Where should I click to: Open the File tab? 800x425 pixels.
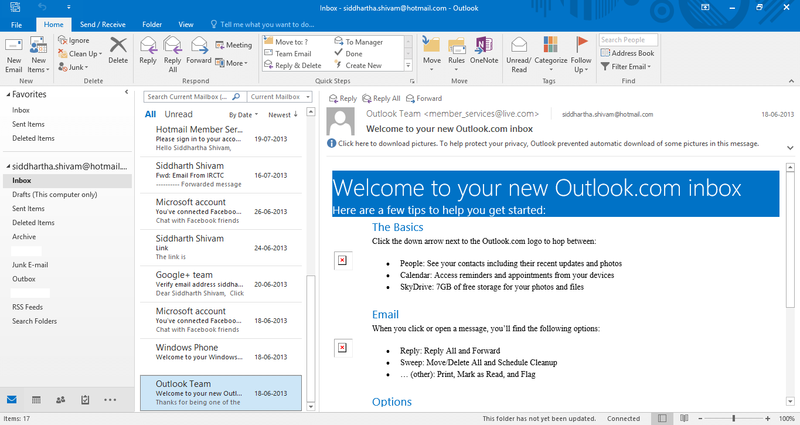pyautogui.click(x=17, y=24)
